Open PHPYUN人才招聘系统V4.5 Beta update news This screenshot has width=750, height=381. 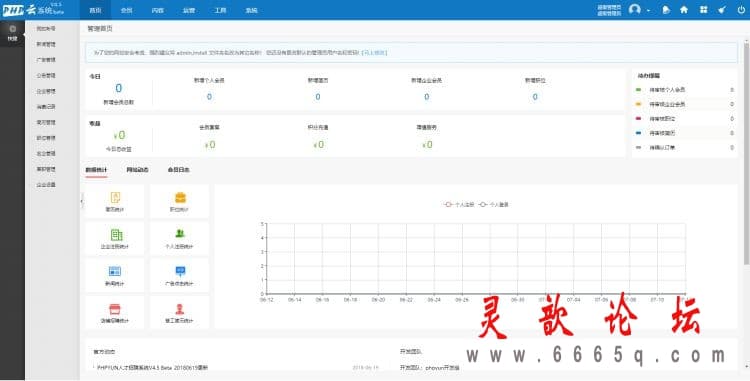coord(152,368)
